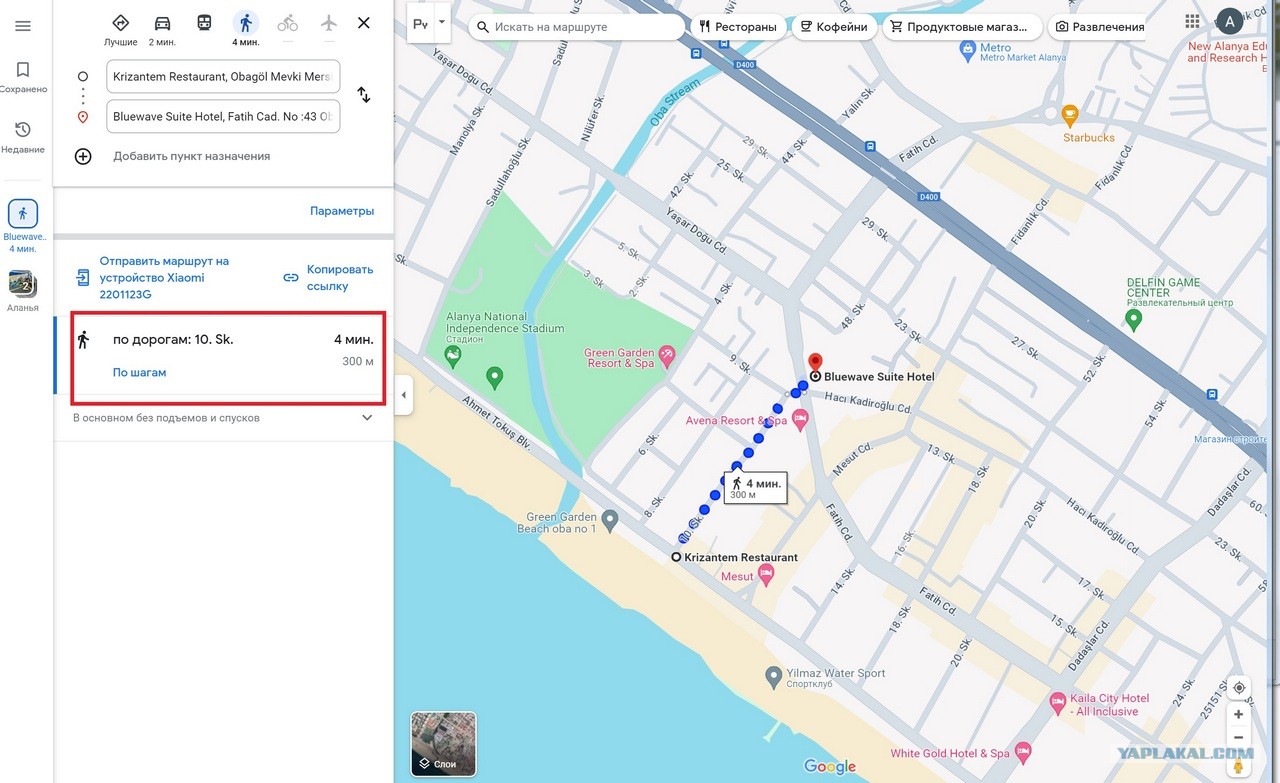Copy the route link
Screen dimensions: 1280x783
pyautogui.click(x=328, y=278)
